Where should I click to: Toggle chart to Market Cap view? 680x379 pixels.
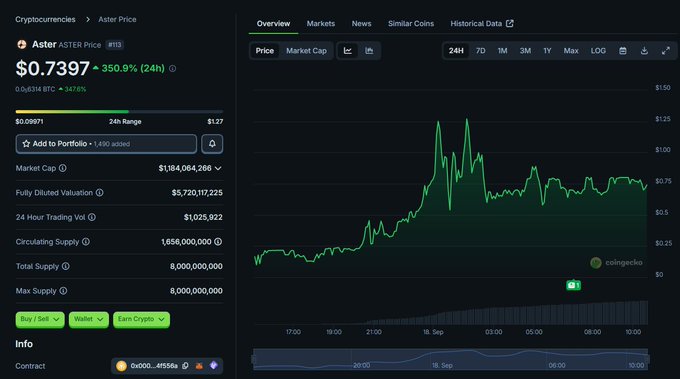[306, 51]
